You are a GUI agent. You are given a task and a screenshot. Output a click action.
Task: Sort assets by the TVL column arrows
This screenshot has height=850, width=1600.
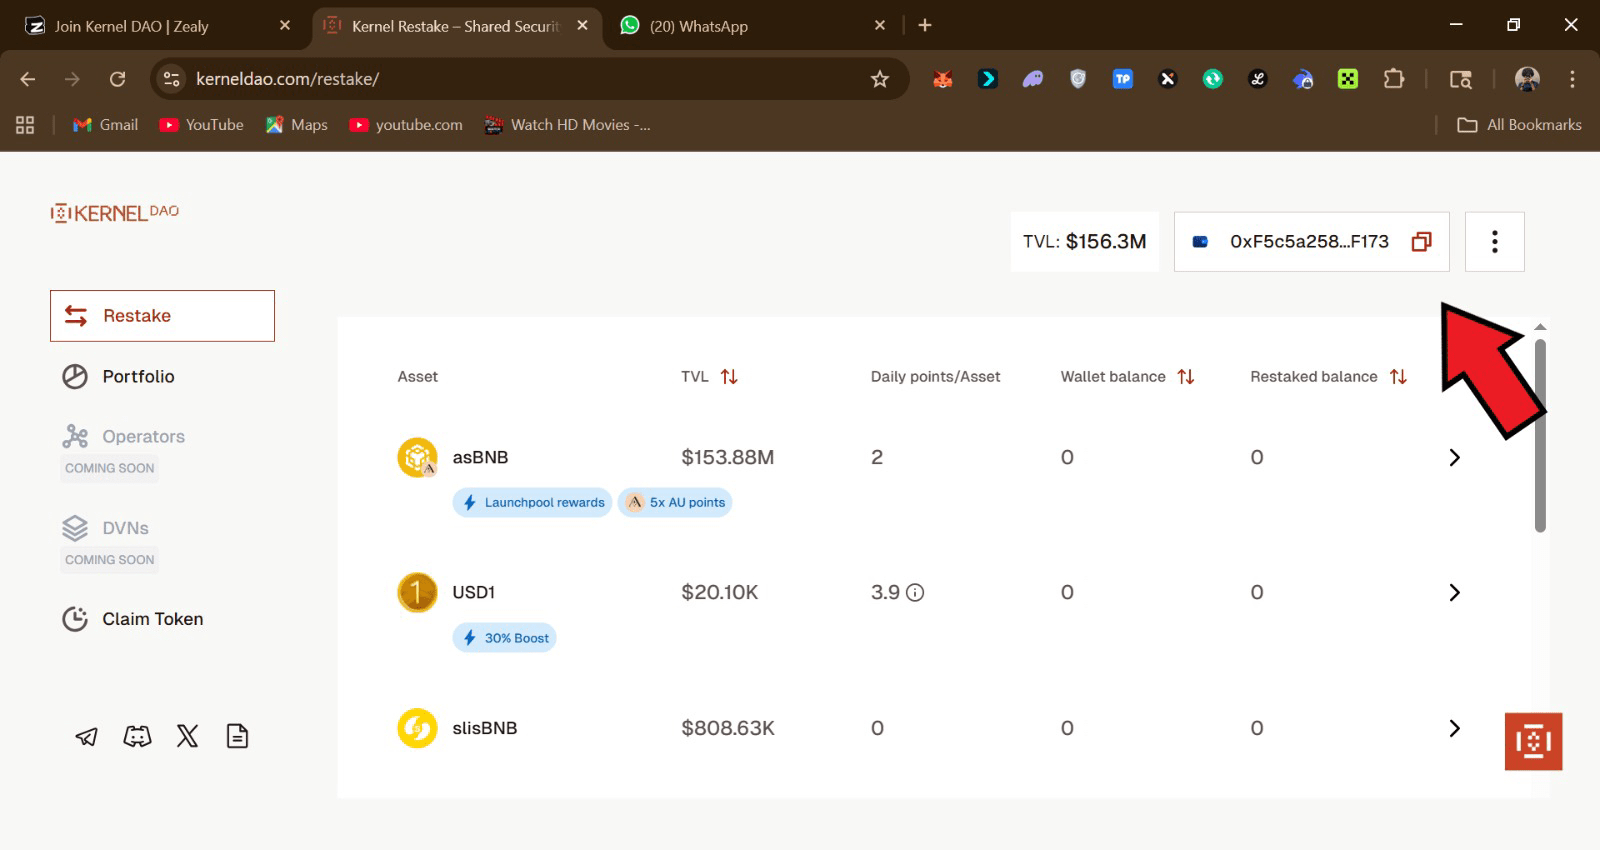(x=729, y=377)
